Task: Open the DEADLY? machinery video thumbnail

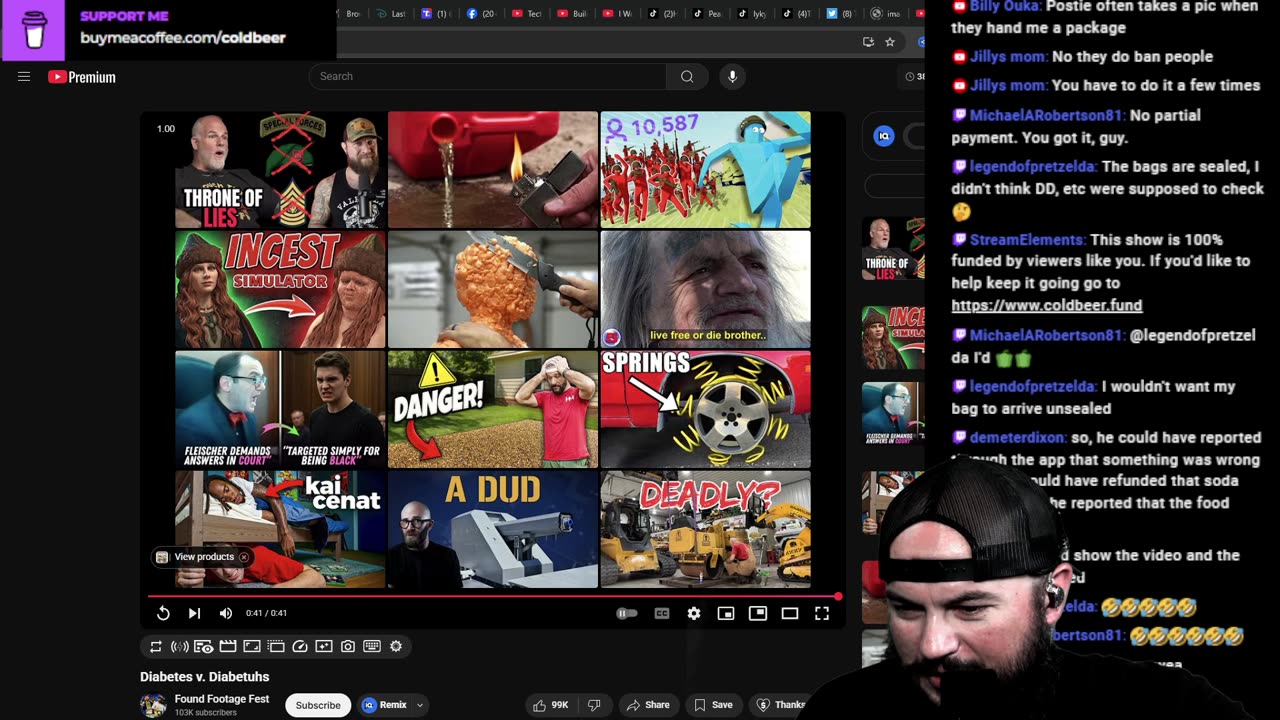Action: point(706,529)
